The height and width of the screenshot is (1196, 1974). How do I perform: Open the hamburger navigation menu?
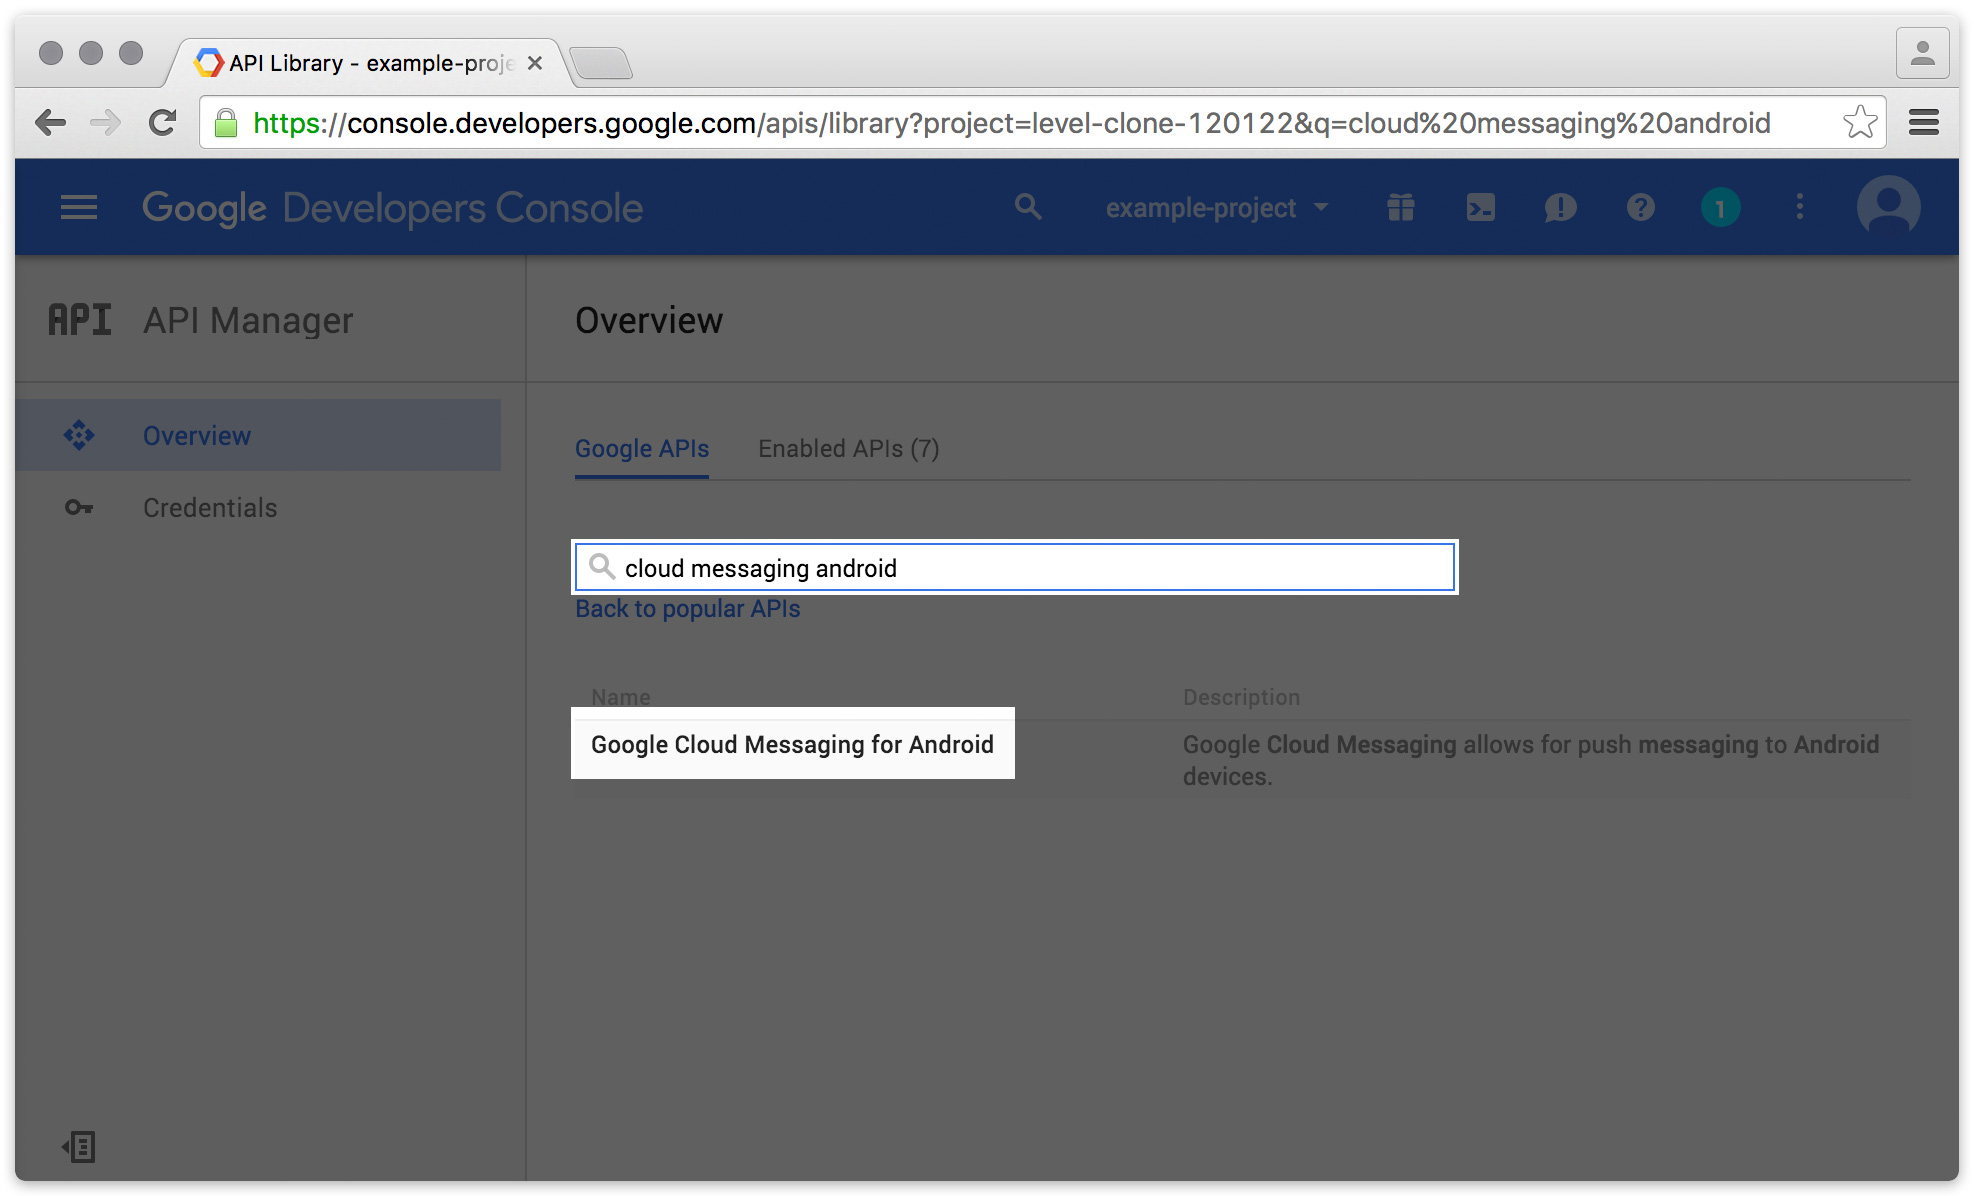(78, 207)
